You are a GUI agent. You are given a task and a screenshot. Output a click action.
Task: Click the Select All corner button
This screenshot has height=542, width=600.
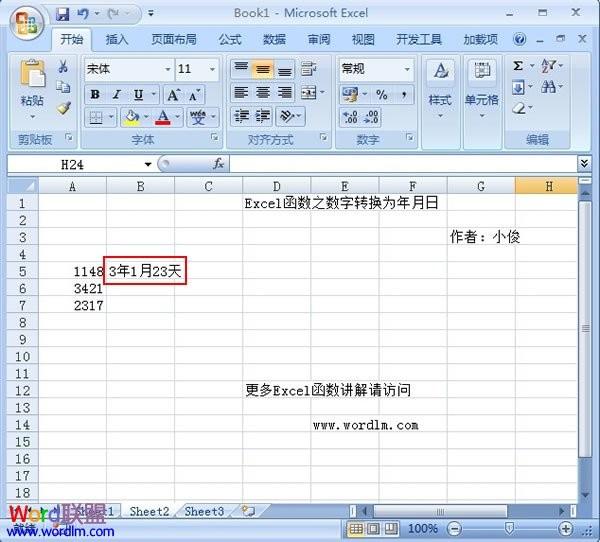pyautogui.click(x=23, y=186)
